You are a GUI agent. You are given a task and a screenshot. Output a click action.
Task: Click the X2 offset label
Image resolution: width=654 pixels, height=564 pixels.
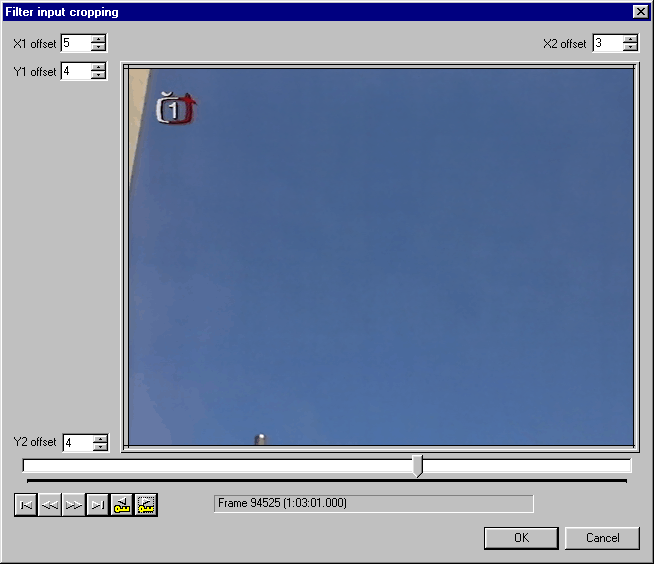click(x=565, y=44)
